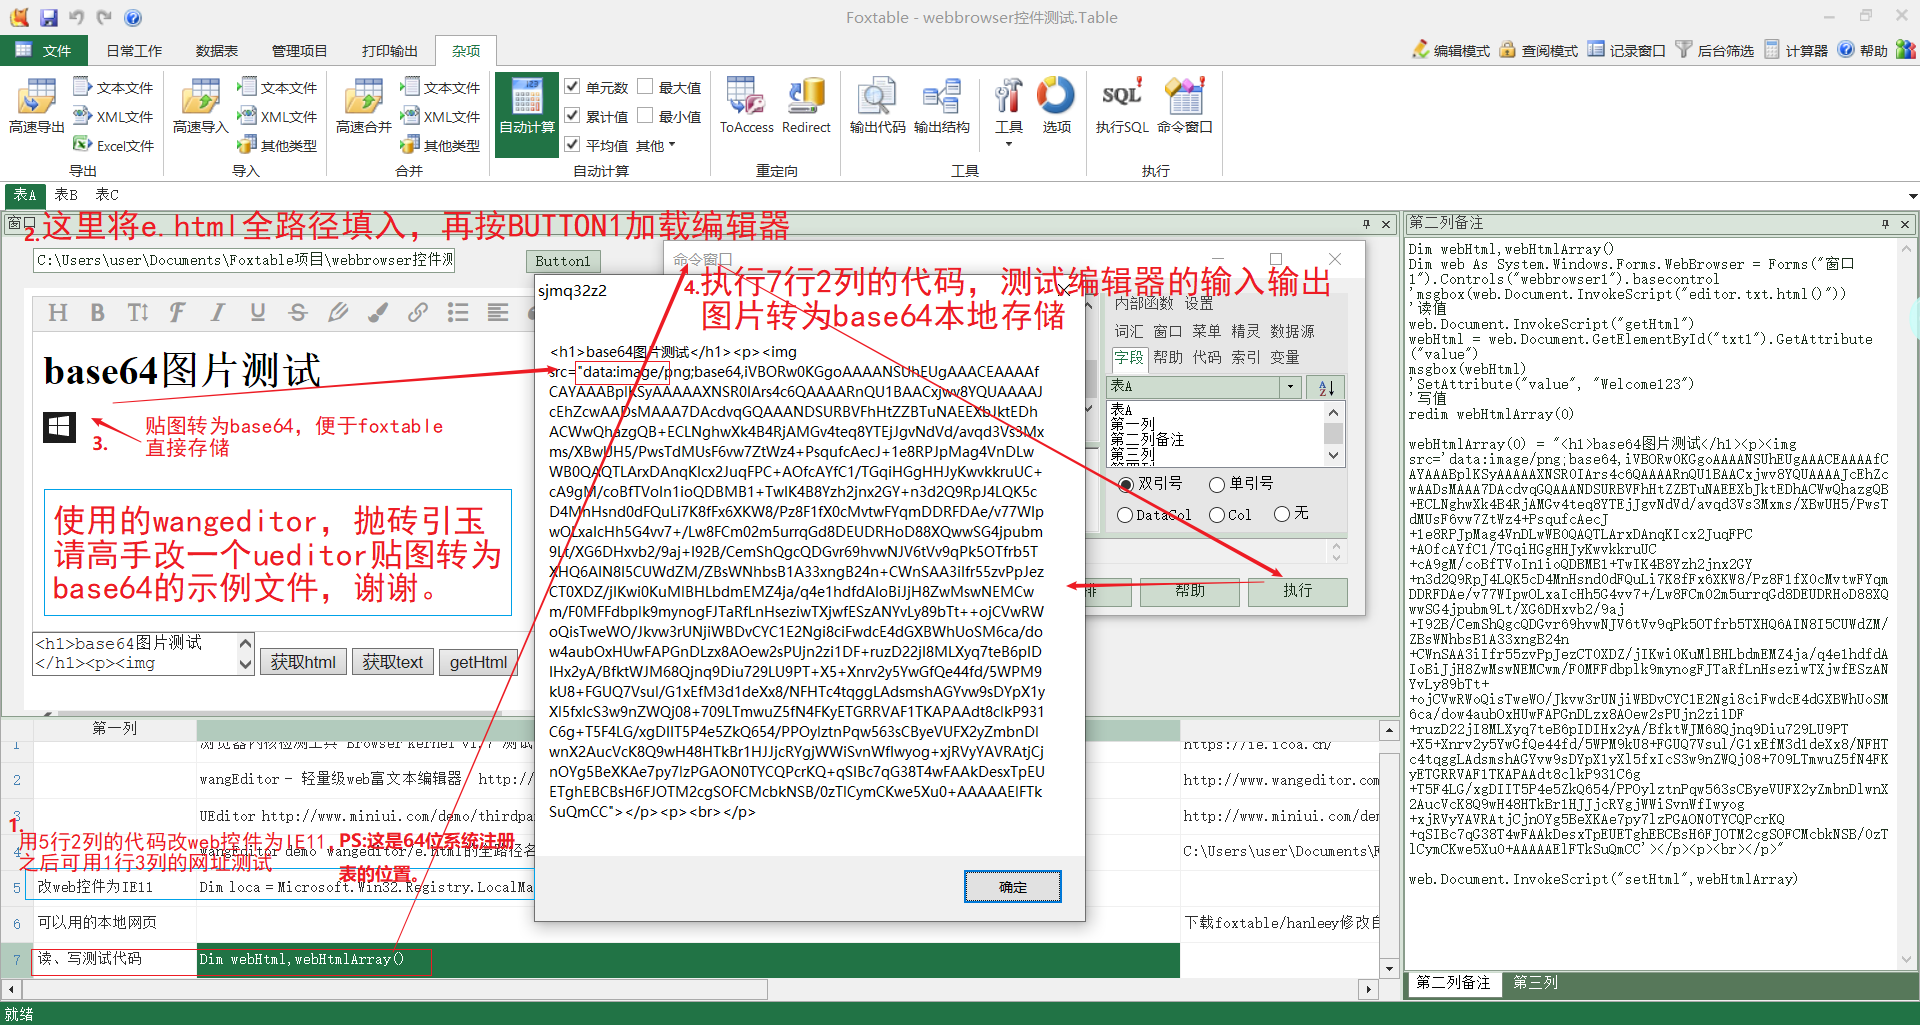Switch to the 打印输出 ribbon tab
Viewport: 1920px width, 1025px height.
click(x=390, y=51)
